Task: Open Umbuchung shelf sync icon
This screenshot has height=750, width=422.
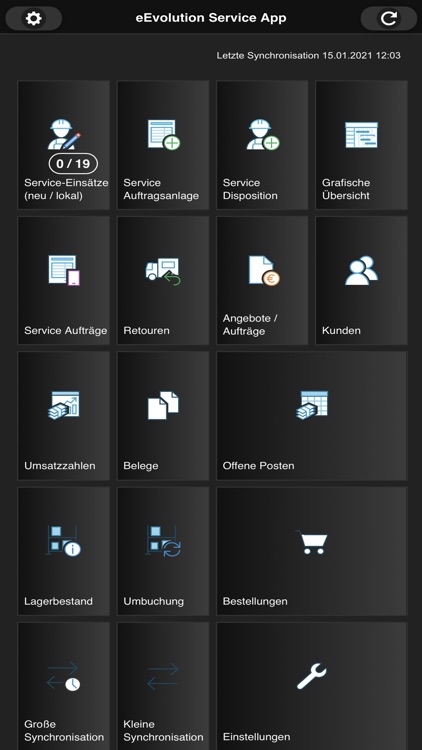Action: pyautogui.click(x=163, y=541)
